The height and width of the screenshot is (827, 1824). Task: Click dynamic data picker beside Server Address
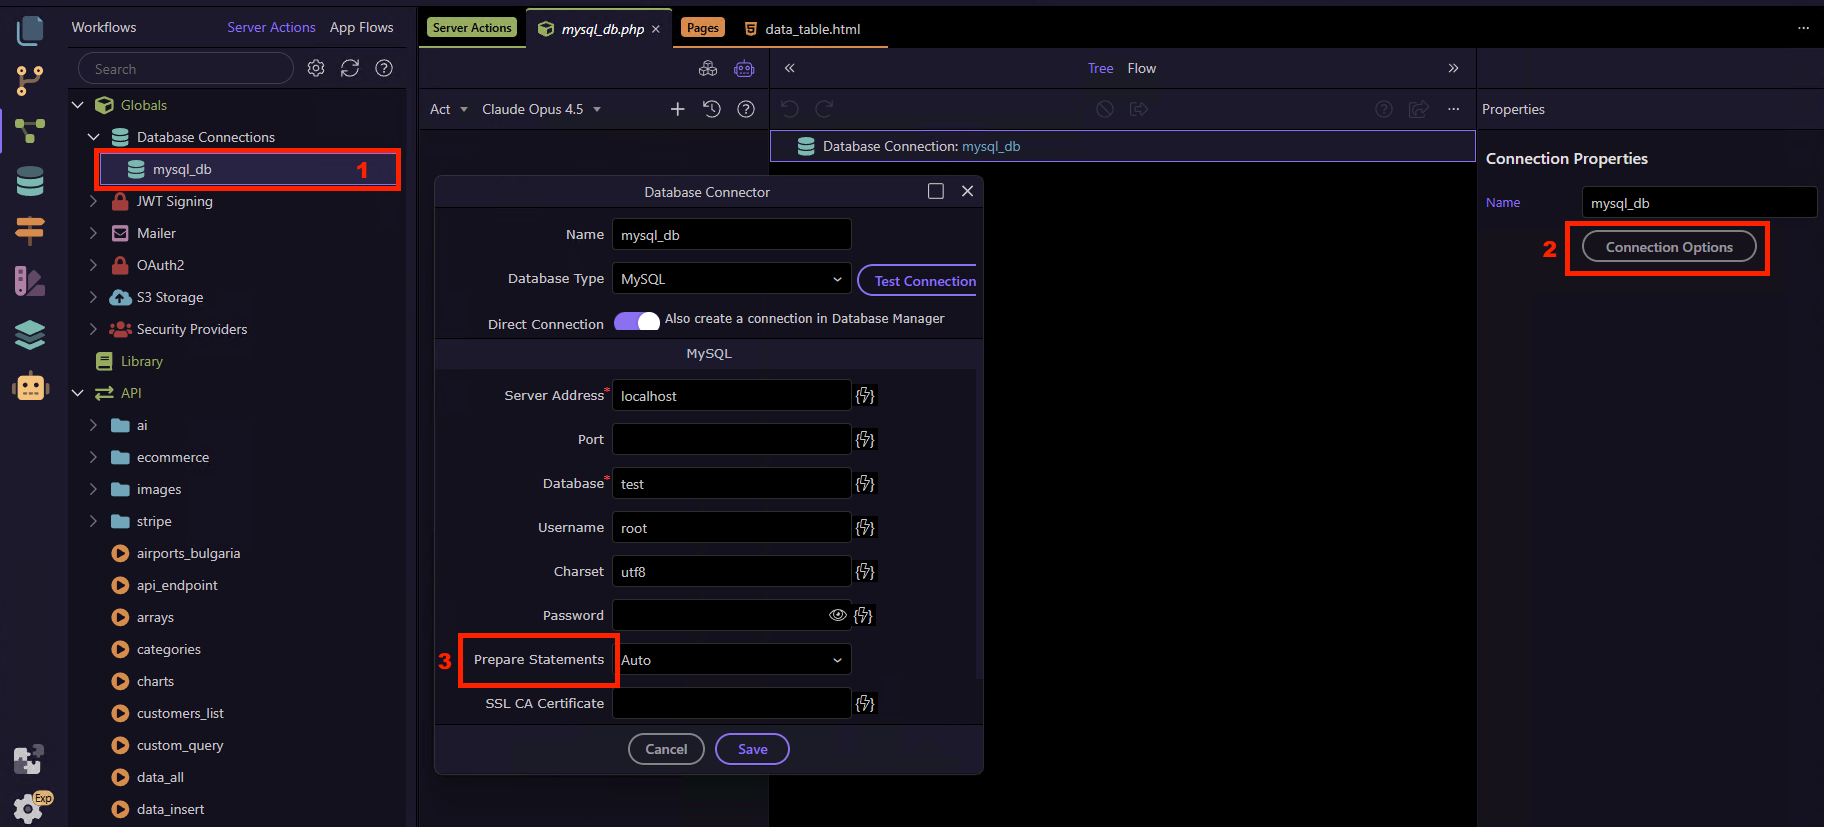coord(865,396)
